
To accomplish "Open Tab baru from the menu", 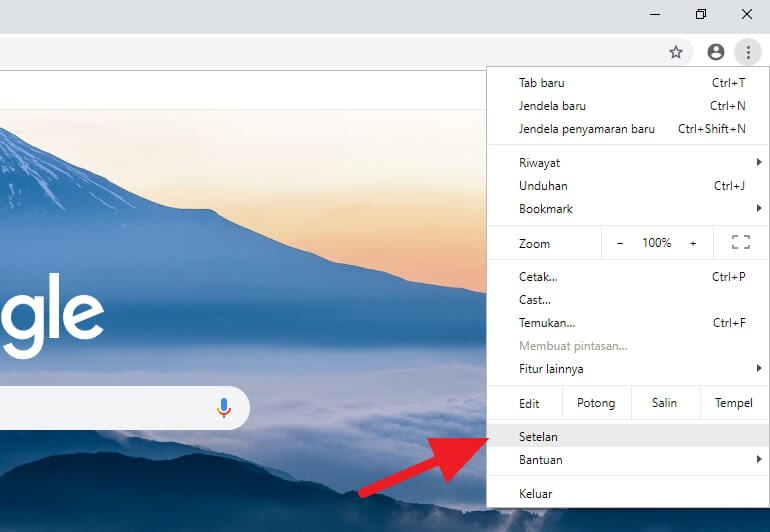I will pyautogui.click(x=628, y=83).
